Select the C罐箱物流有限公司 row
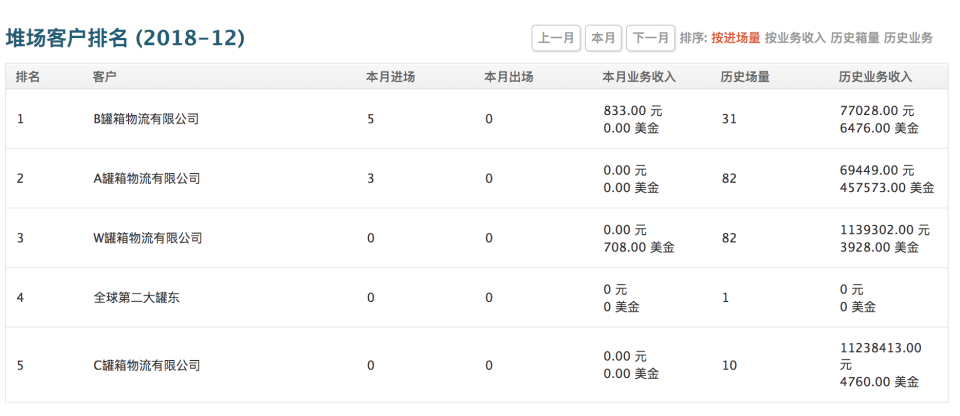This screenshot has width=960, height=416. tap(146, 365)
